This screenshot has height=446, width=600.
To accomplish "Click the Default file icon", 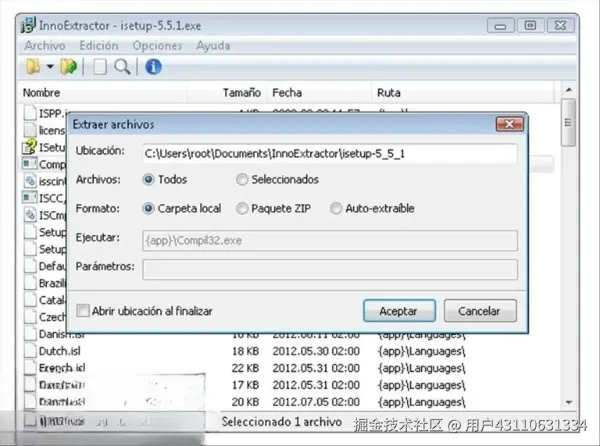I will 30,265.
